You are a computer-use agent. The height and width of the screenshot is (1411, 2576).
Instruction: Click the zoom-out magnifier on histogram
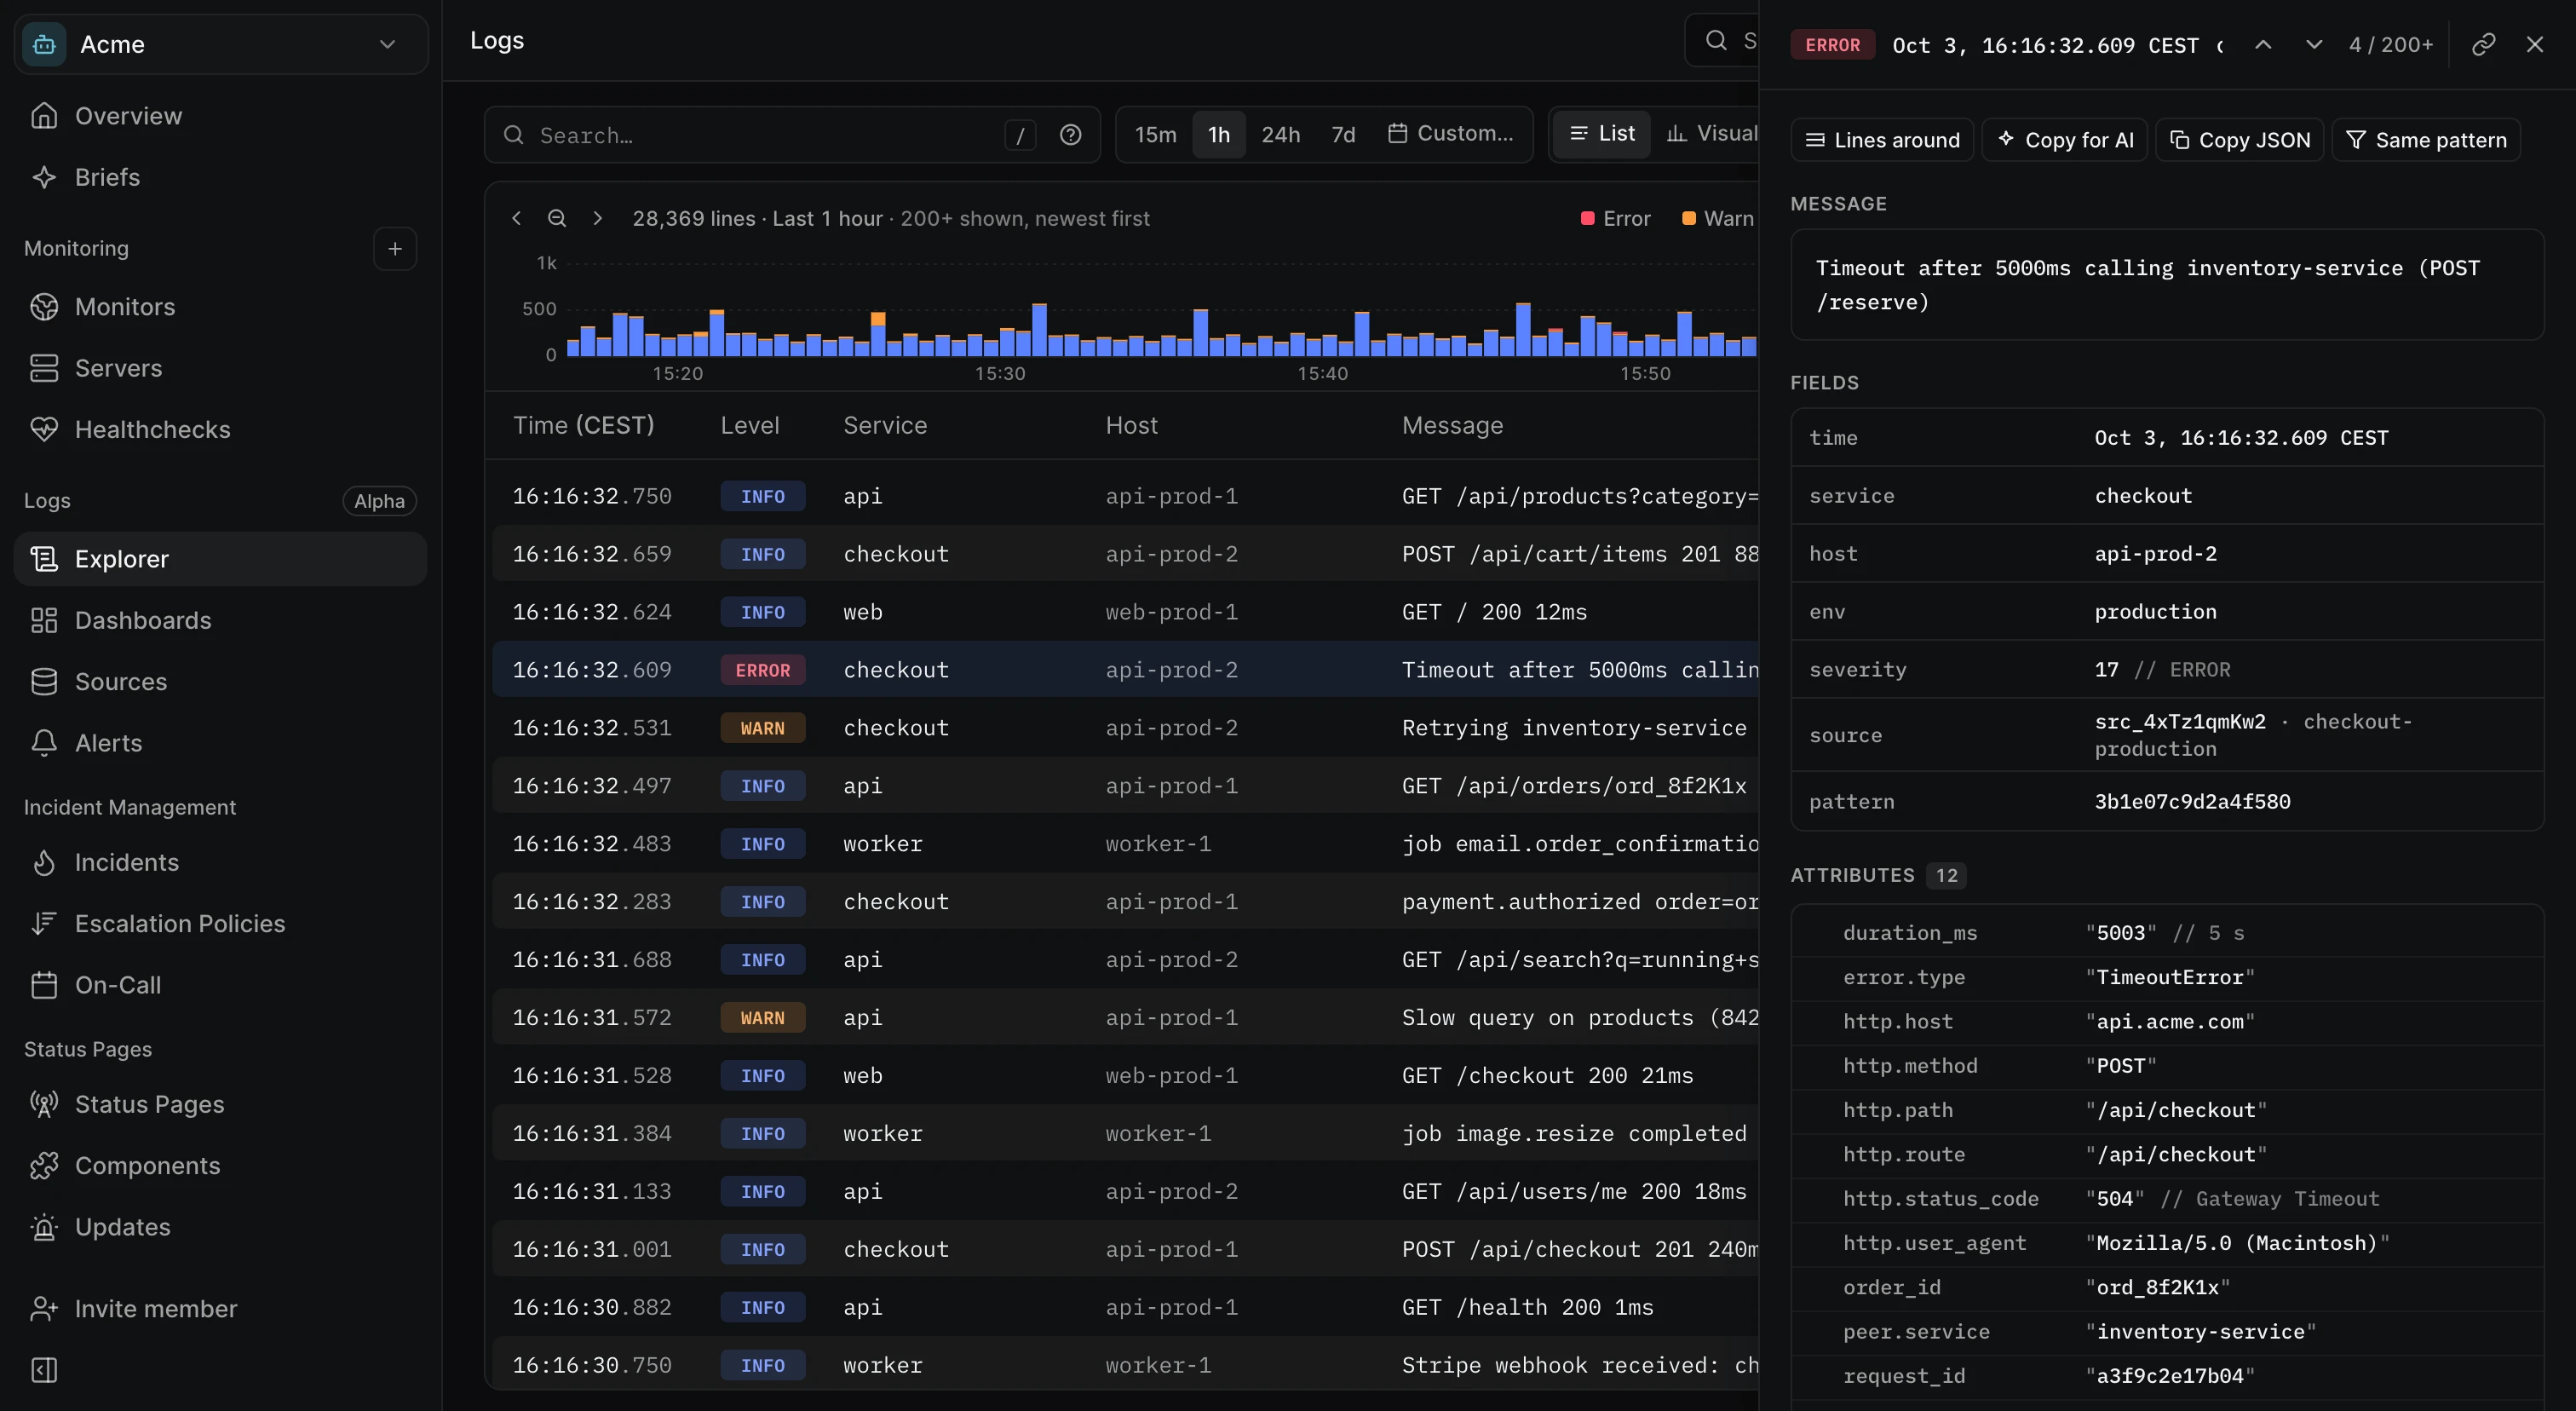557,218
